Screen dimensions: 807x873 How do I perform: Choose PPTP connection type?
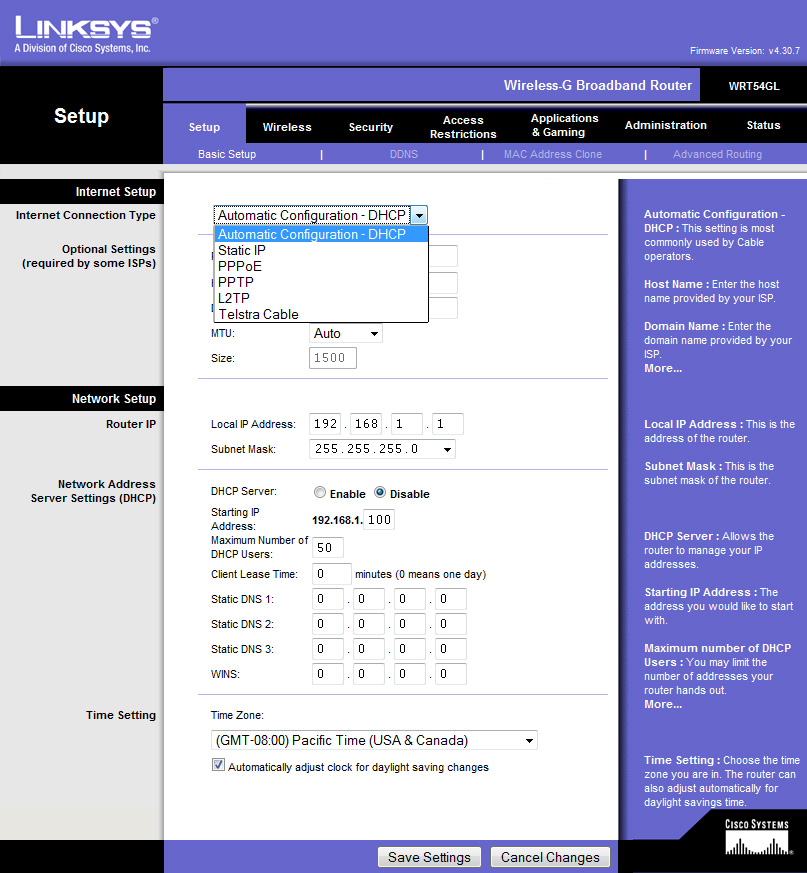tap(321, 282)
